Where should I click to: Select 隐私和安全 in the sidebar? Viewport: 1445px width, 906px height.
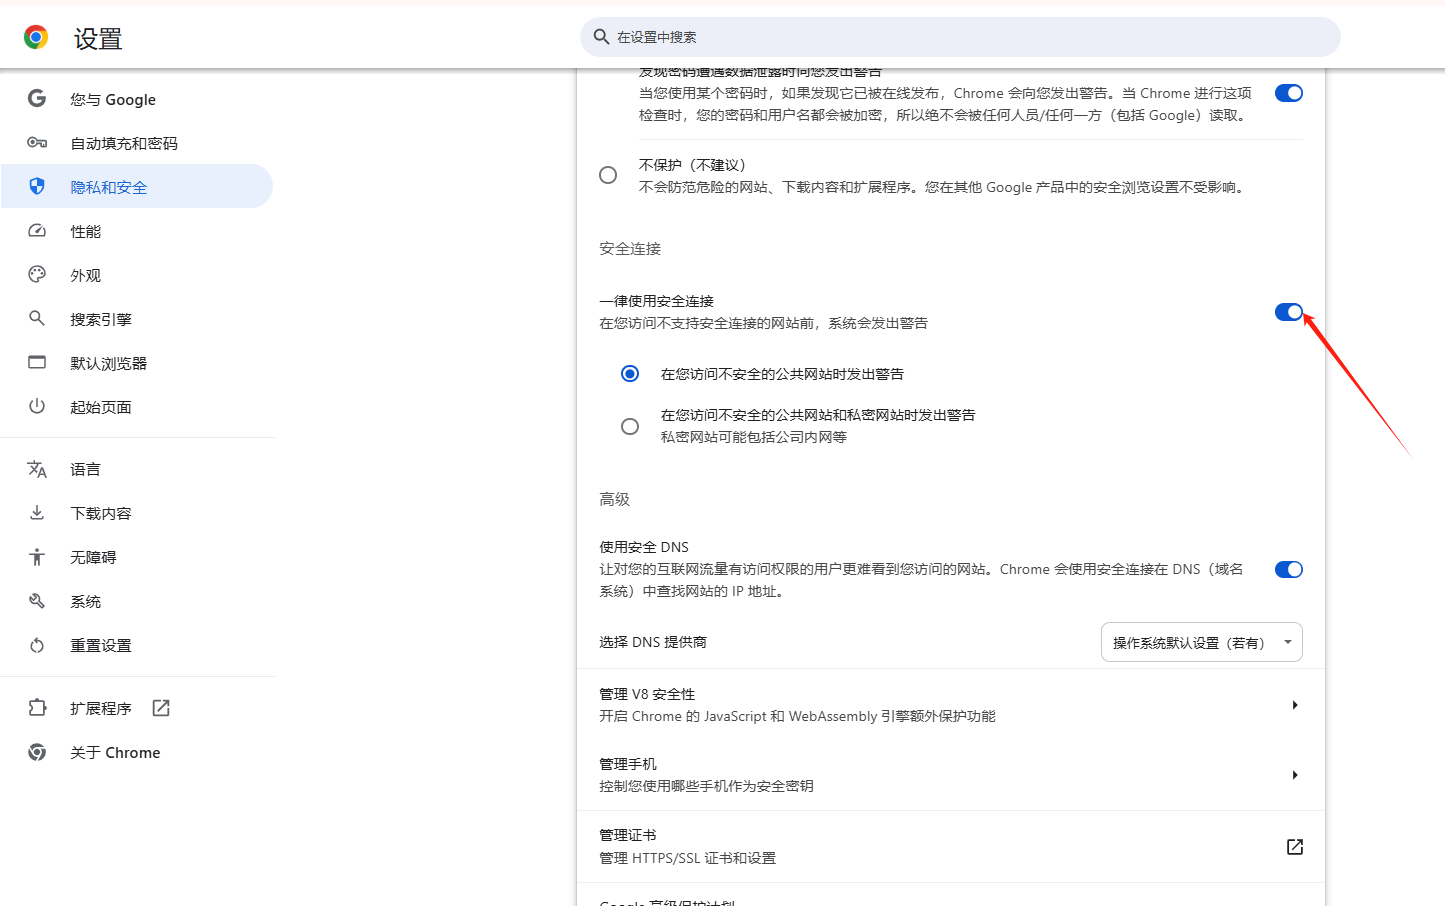(x=137, y=187)
